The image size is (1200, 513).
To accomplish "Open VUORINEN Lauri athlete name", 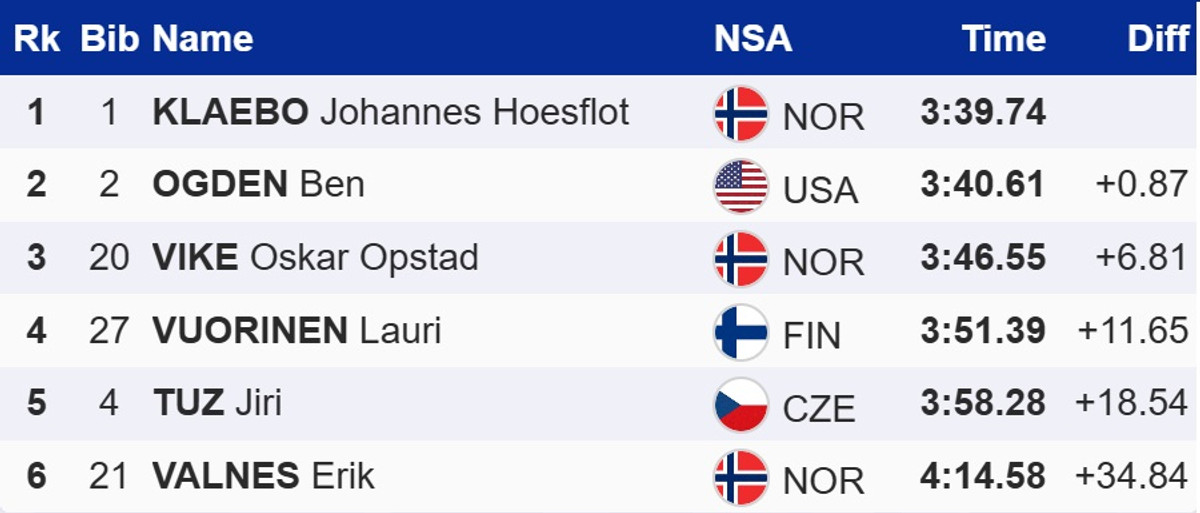I will point(296,331).
